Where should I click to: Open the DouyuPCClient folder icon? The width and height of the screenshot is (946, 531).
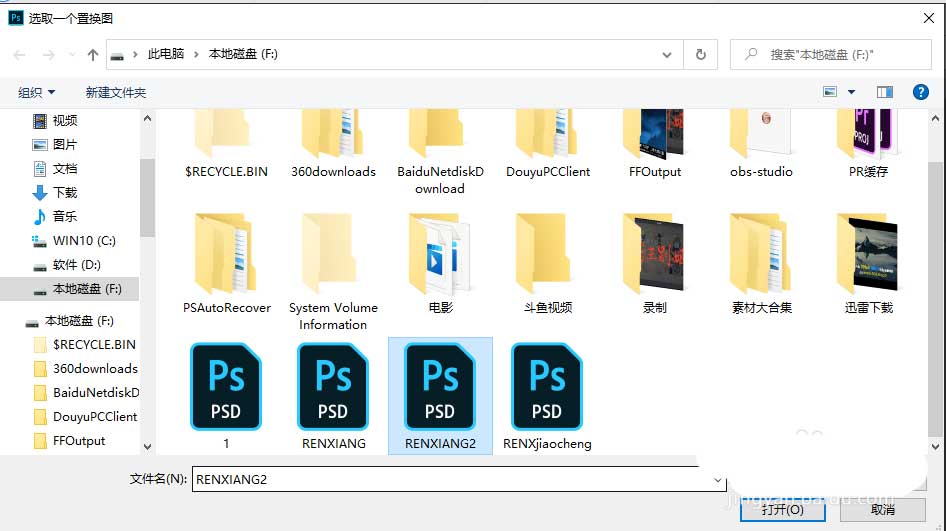pyautogui.click(x=547, y=134)
